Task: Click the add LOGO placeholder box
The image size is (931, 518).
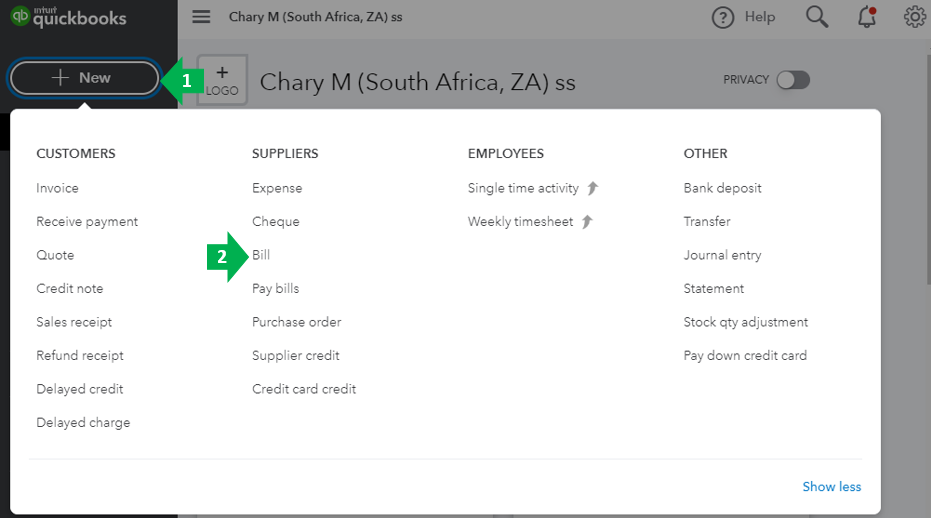Action: pos(222,80)
